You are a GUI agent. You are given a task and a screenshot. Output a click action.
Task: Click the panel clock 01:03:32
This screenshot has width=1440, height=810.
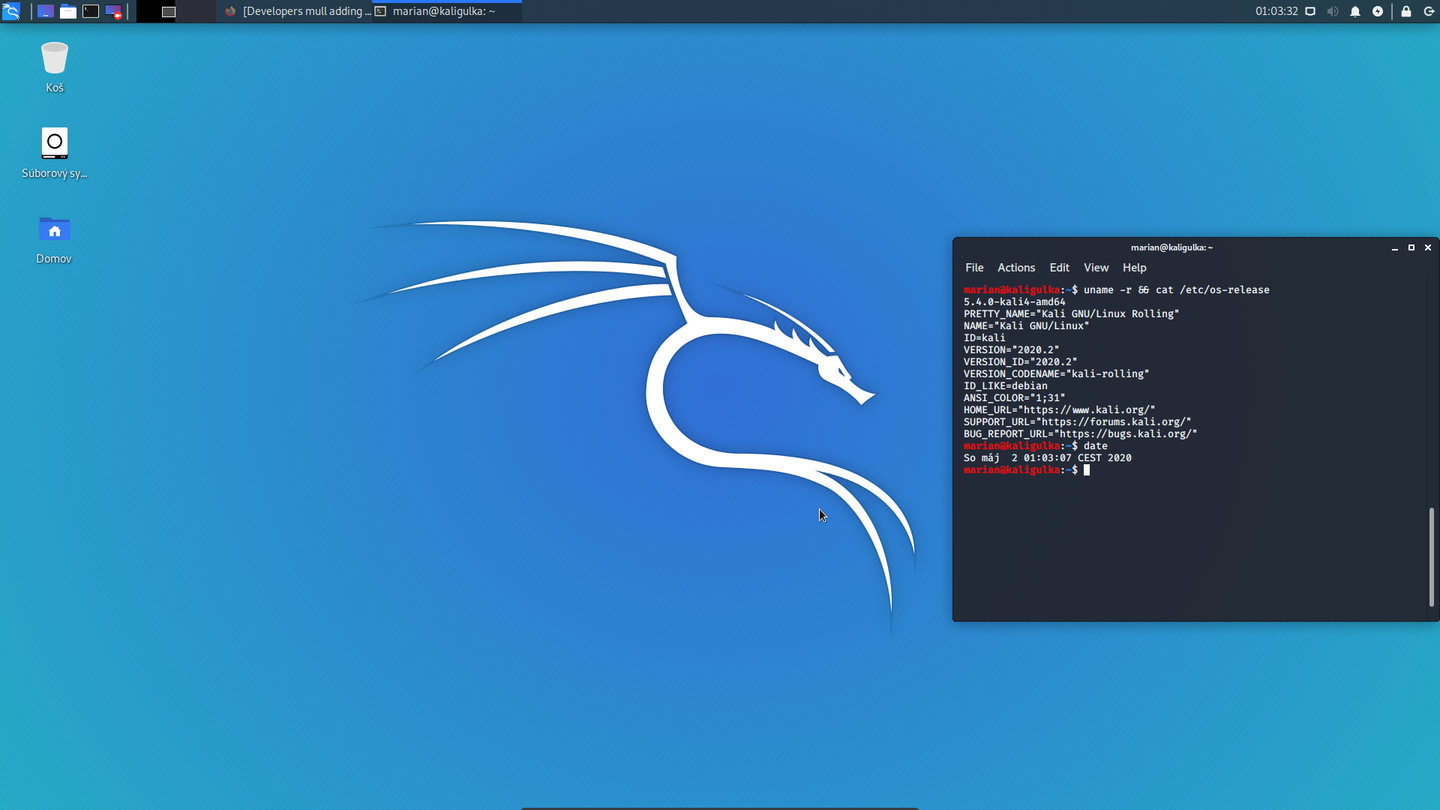coord(1276,11)
